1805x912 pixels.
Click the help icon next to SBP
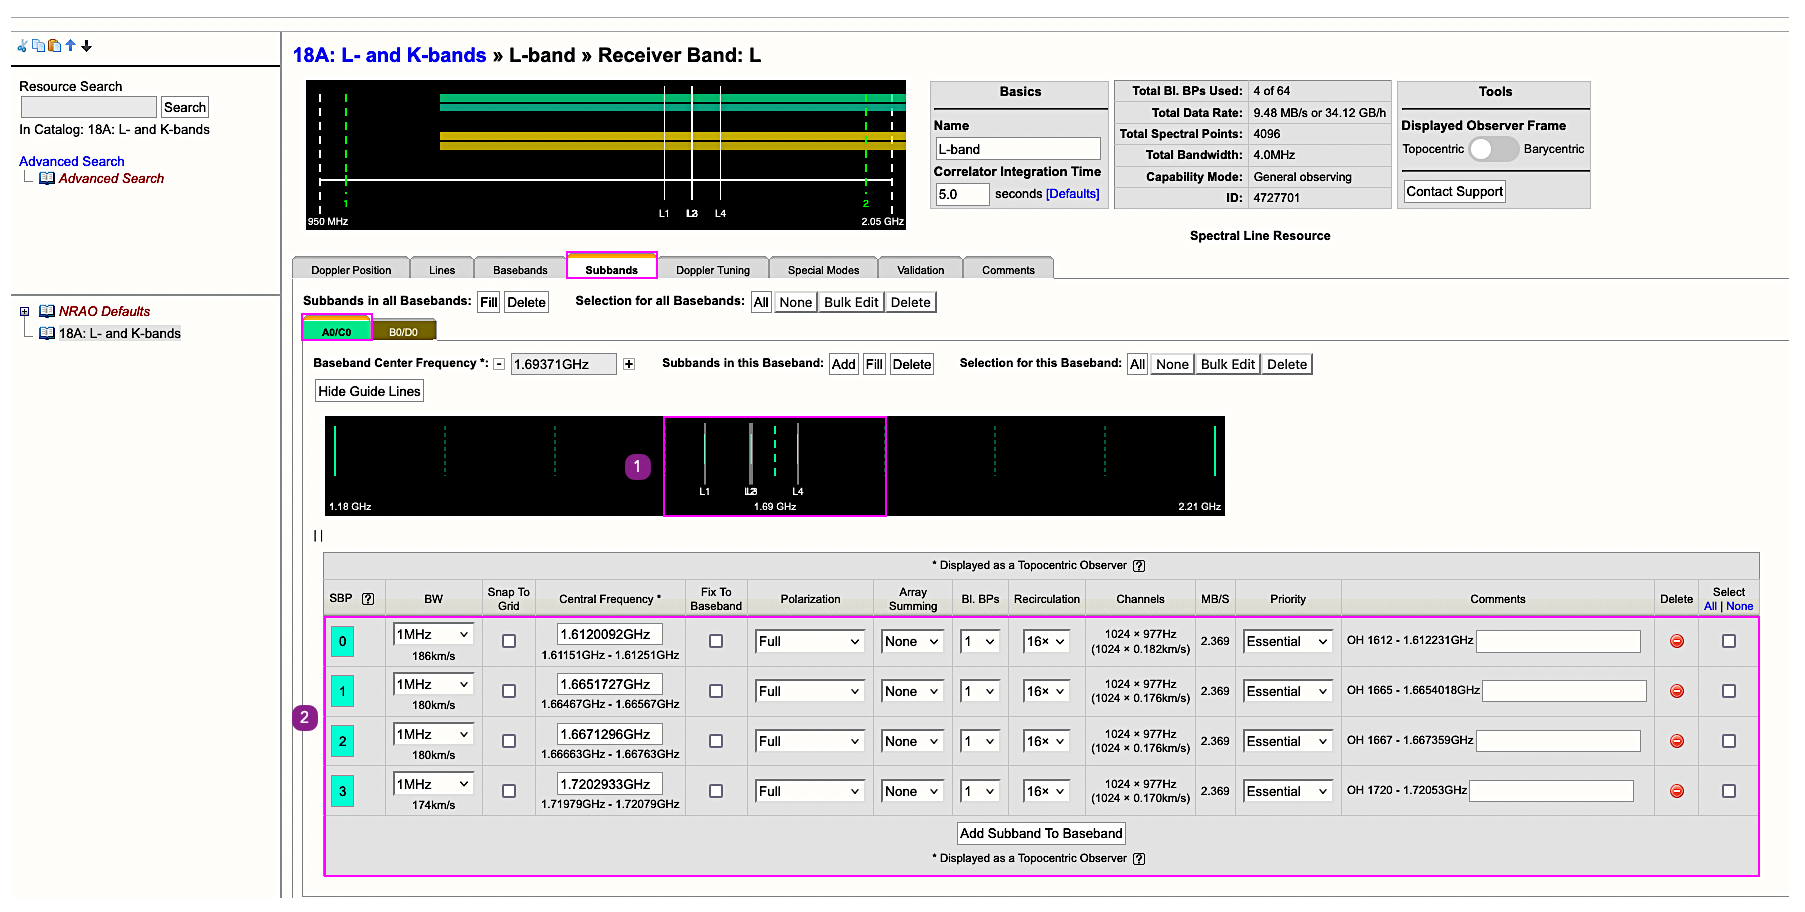(x=368, y=599)
